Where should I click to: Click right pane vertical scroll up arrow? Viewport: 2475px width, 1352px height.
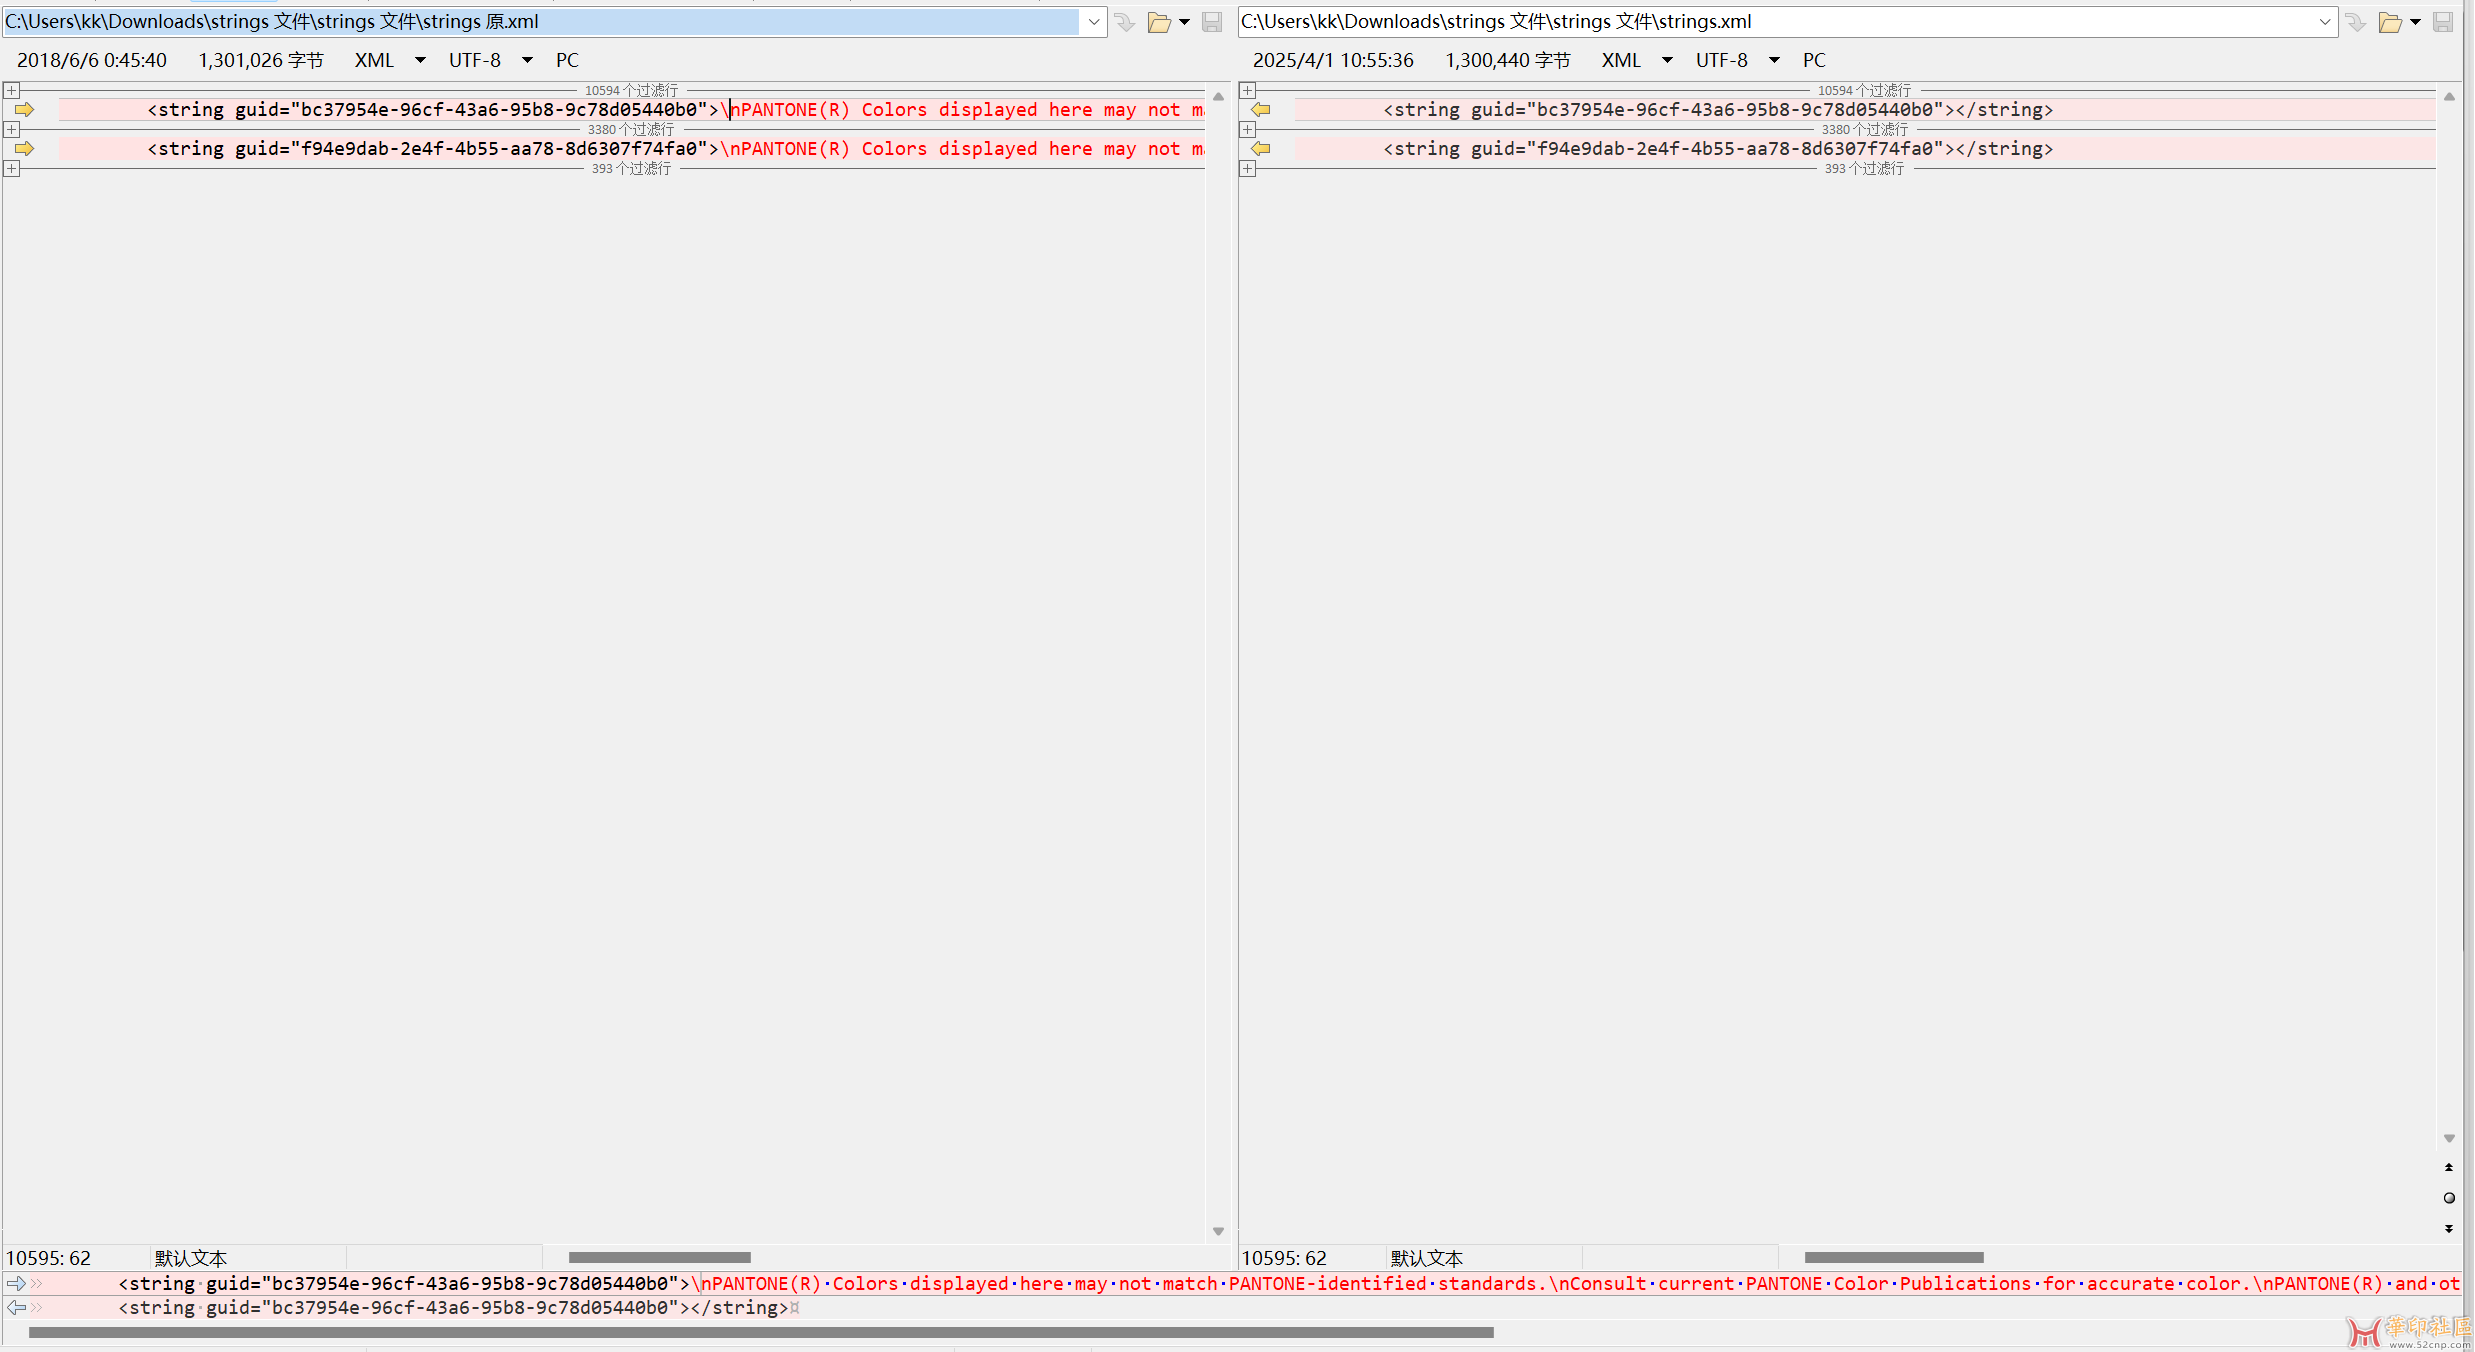point(2449,97)
